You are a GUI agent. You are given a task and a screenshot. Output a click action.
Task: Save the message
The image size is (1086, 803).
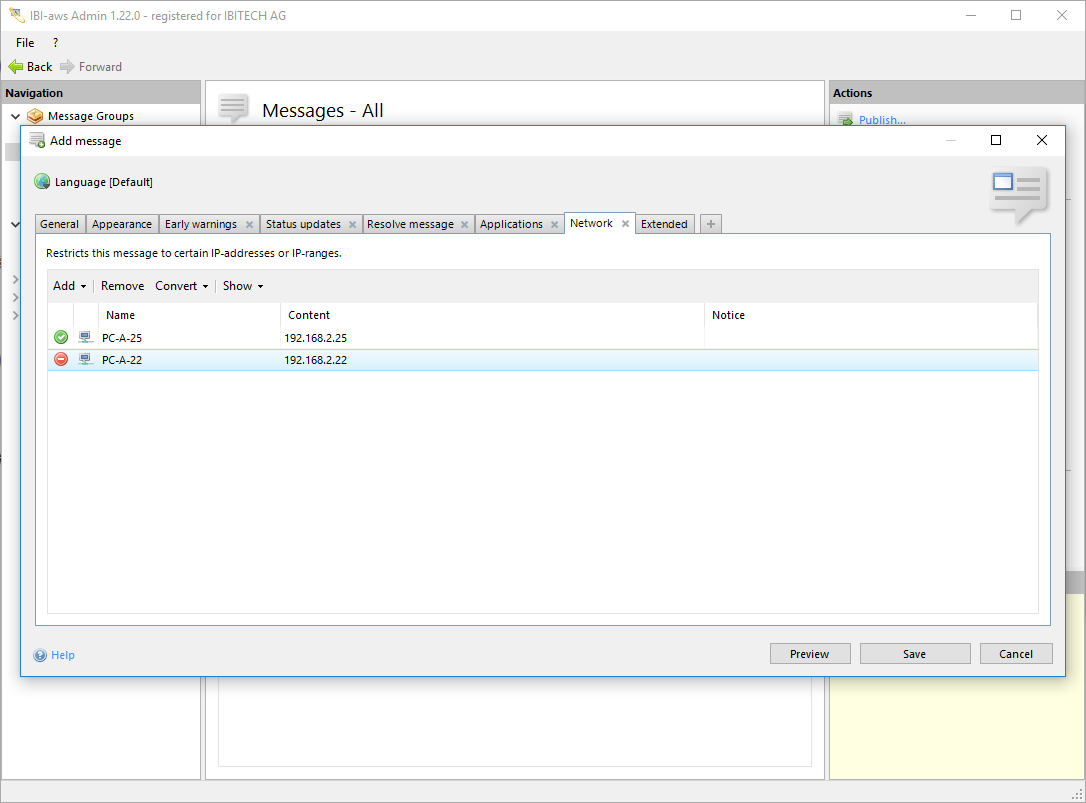(914, 654)
